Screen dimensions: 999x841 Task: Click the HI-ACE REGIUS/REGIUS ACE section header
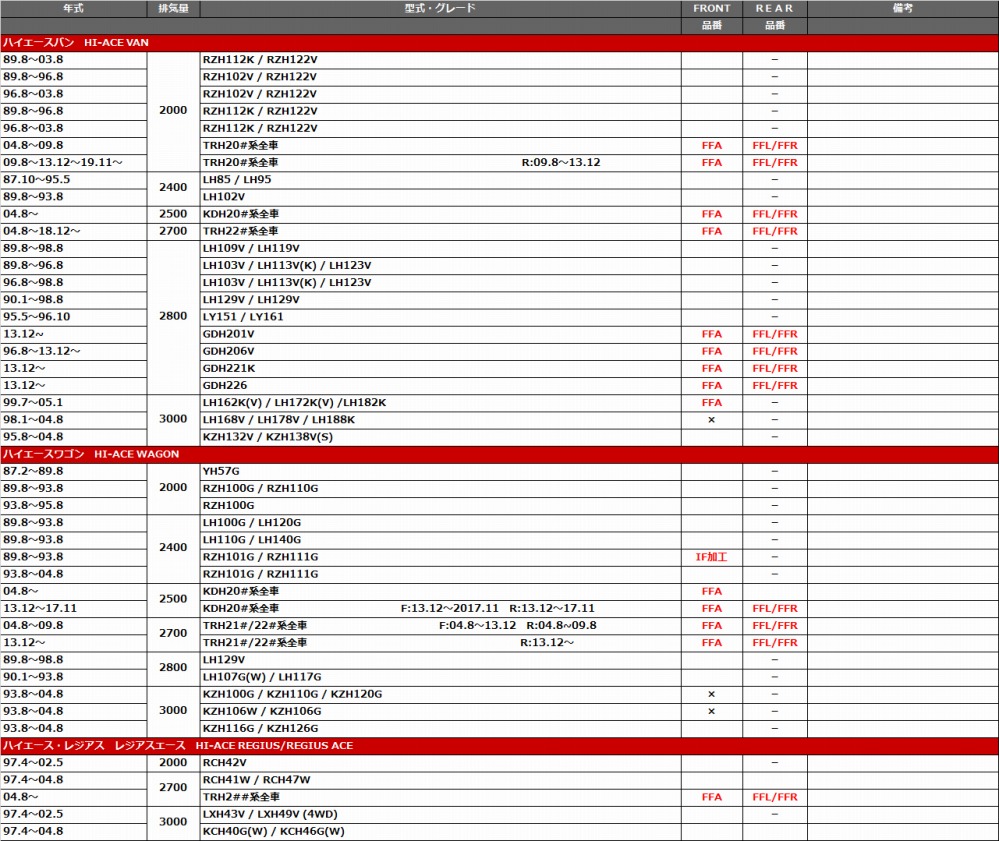click(x=500, y=745)
